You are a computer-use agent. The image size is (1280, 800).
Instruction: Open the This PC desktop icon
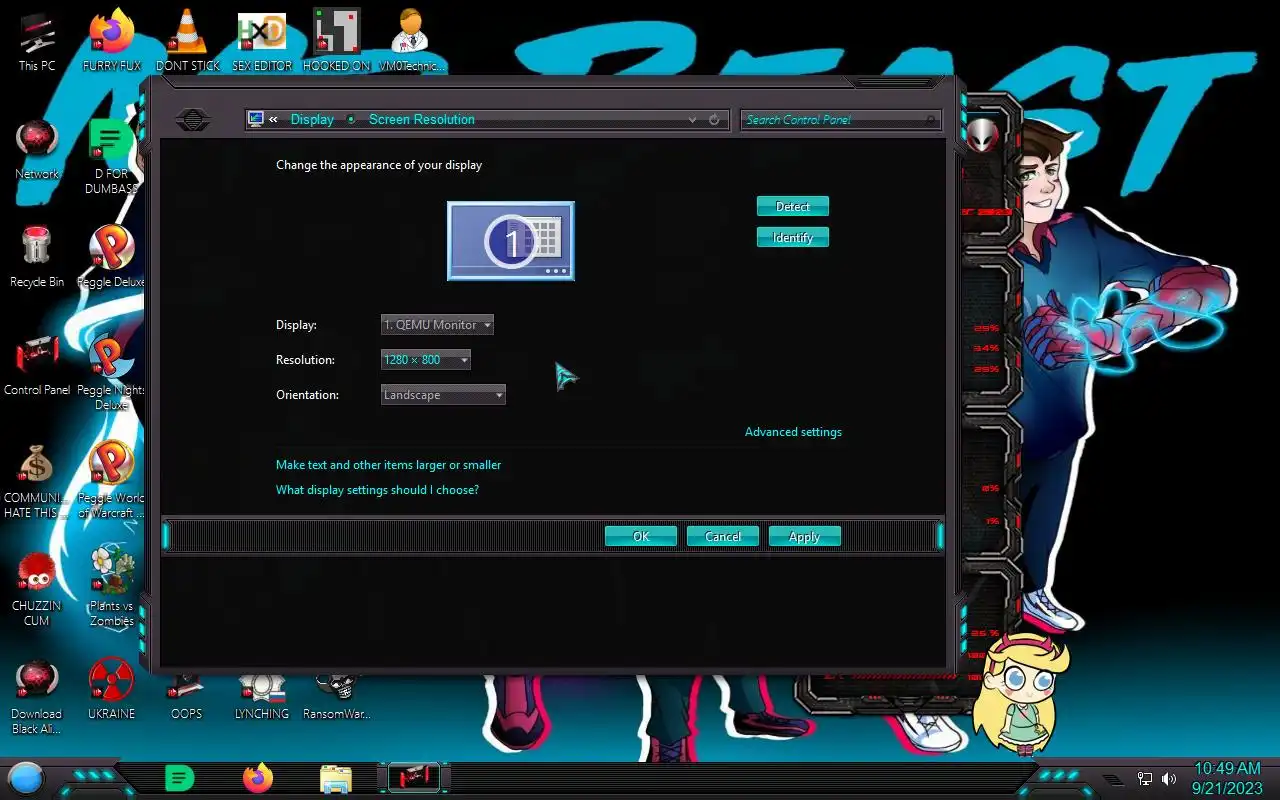[x=37, y=40]
